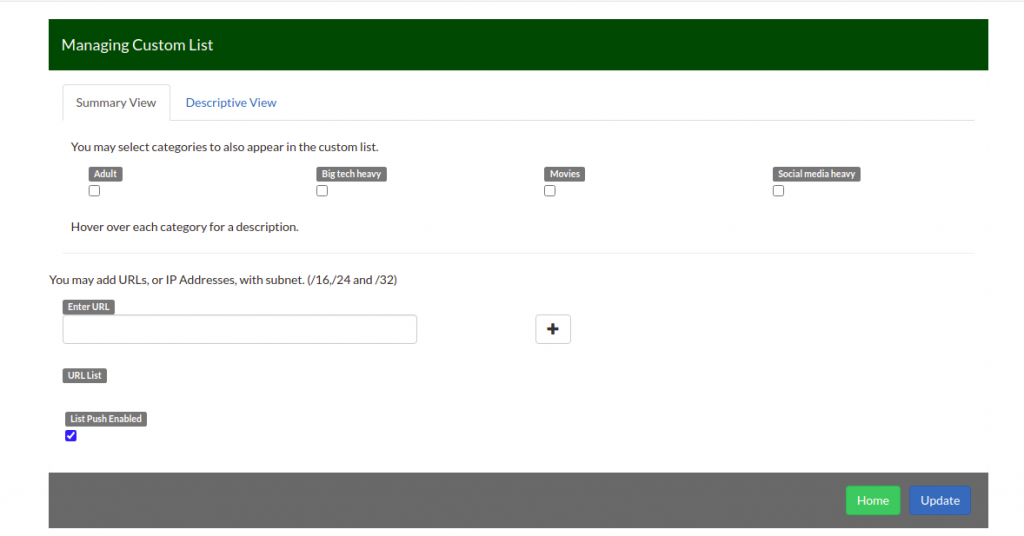
Task: Select the Summary View tab
Action: [x=116, y=102]
